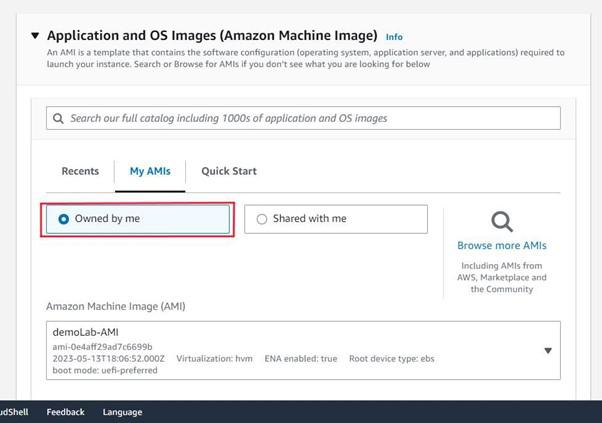Collapse the Application and OS Images section triangle

pos(35,36)
